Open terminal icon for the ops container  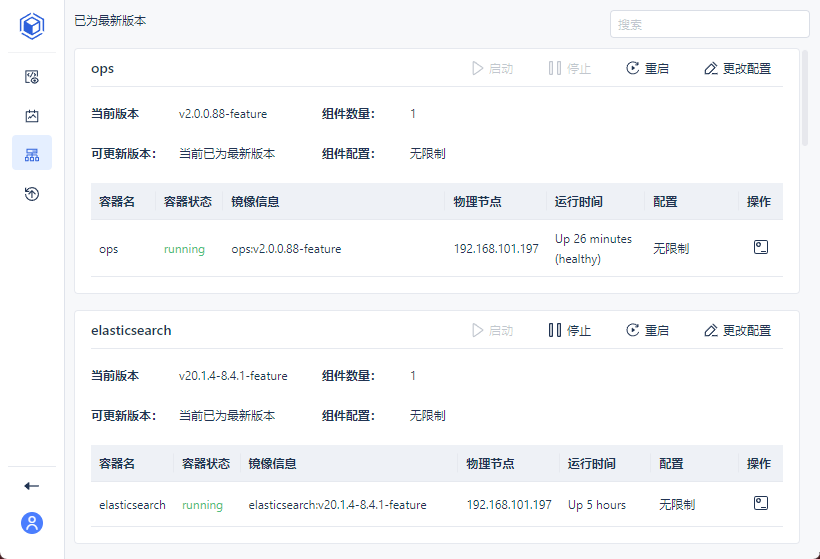[x=760, y=247]
